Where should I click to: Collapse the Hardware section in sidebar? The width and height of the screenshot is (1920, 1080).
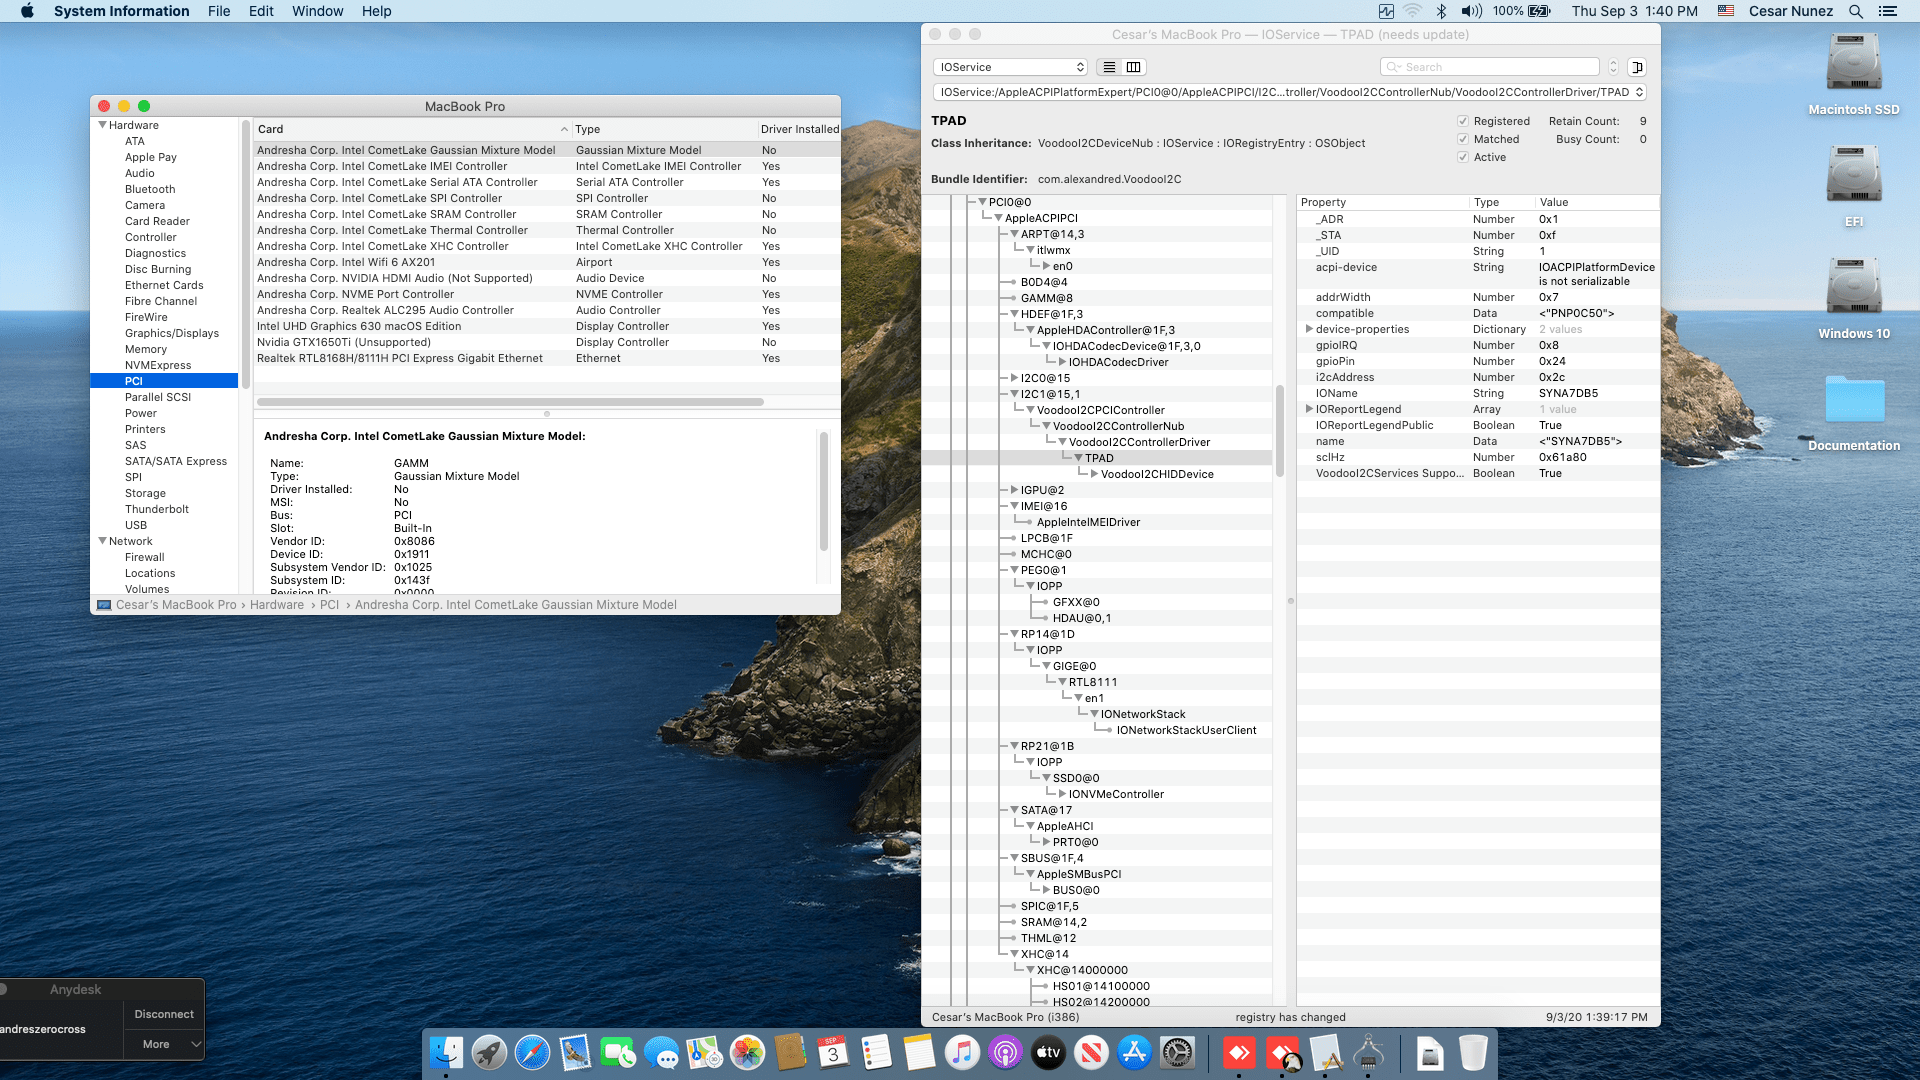coord(102,125)
